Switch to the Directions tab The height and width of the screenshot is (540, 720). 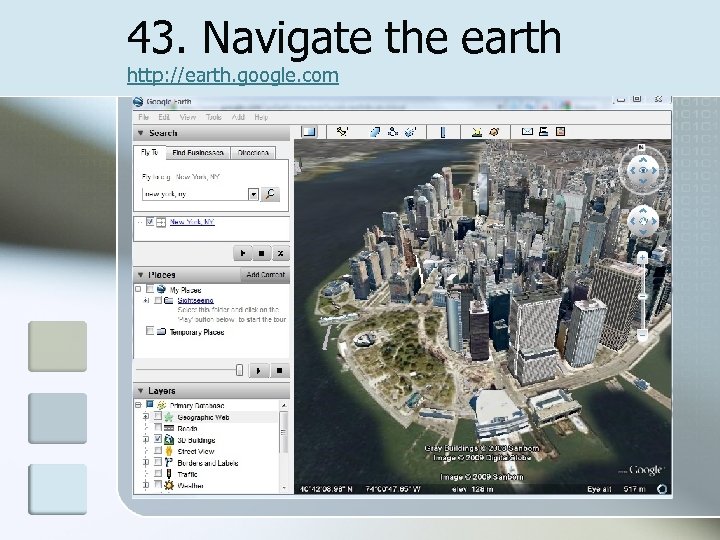(x=253, y=152)
